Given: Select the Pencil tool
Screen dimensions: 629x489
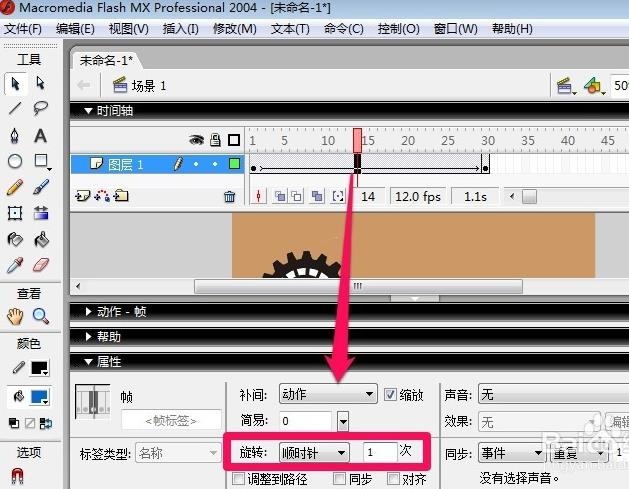Looking at the screenshot, I should (x=15, y=187).
